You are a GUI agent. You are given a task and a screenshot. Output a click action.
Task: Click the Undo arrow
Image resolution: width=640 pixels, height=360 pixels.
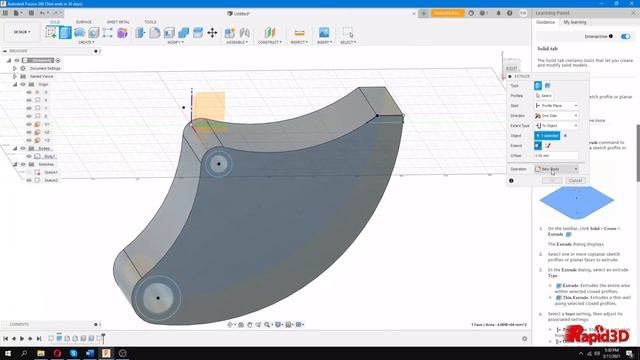(x=42, y=13)
